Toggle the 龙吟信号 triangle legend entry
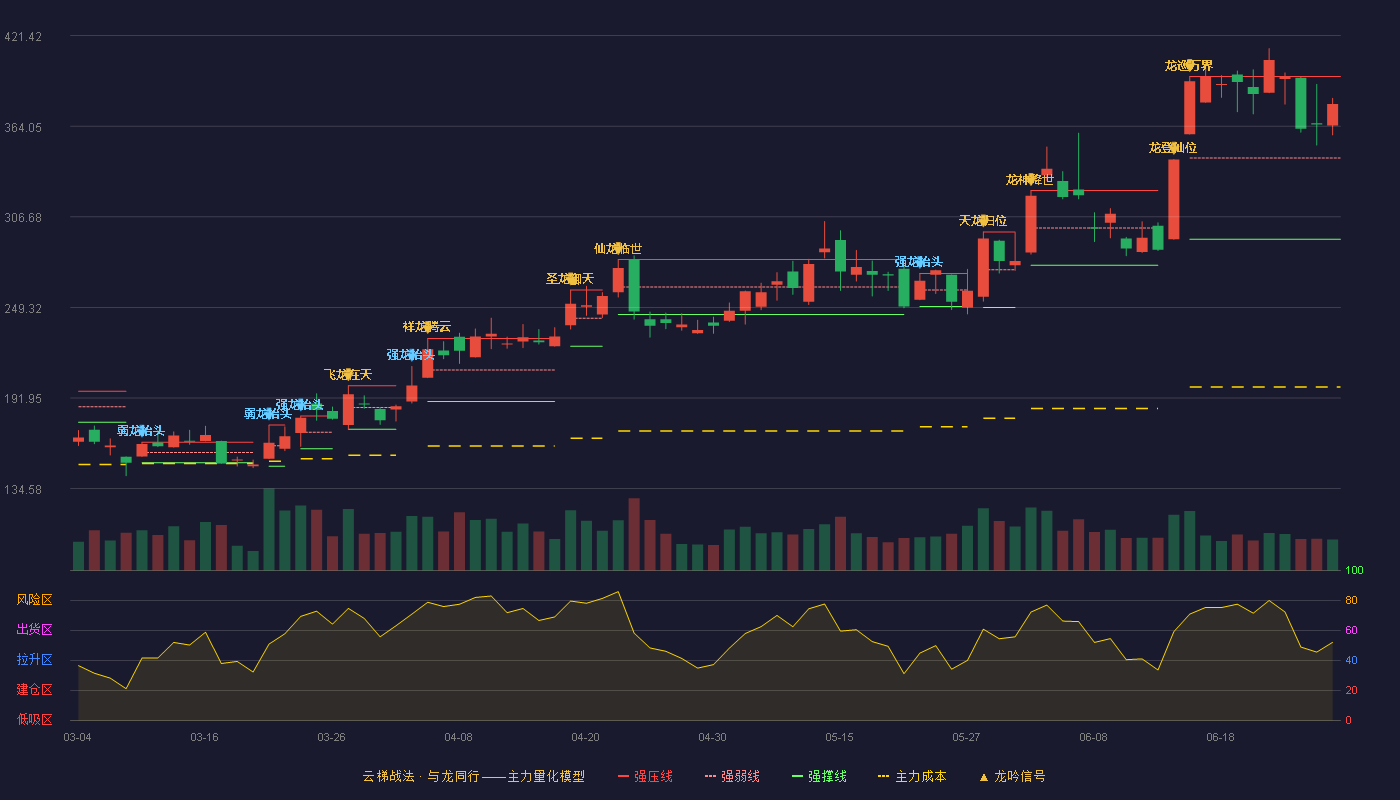 [x=1012, y=776]
